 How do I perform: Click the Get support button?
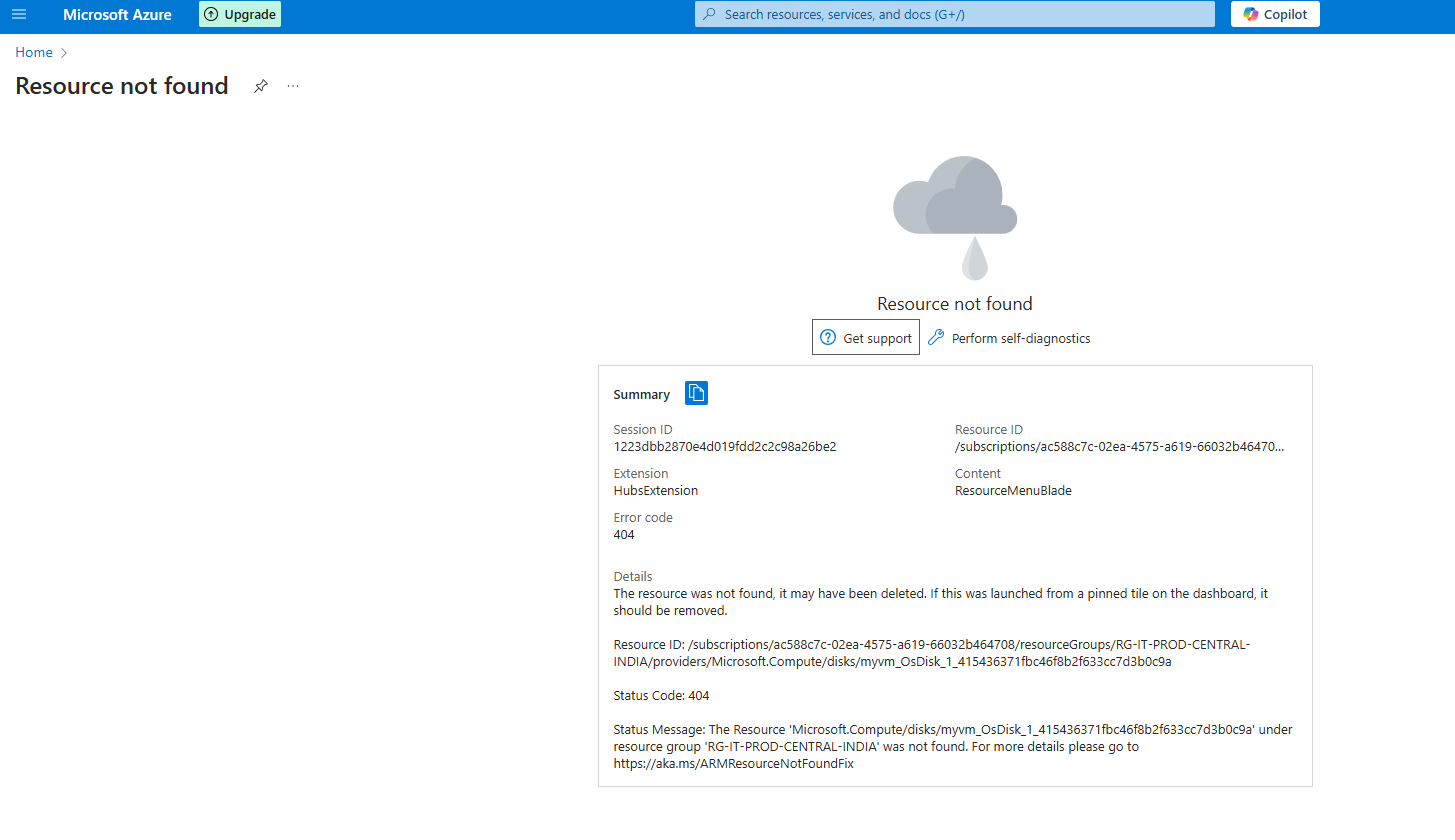click(866, 338)
